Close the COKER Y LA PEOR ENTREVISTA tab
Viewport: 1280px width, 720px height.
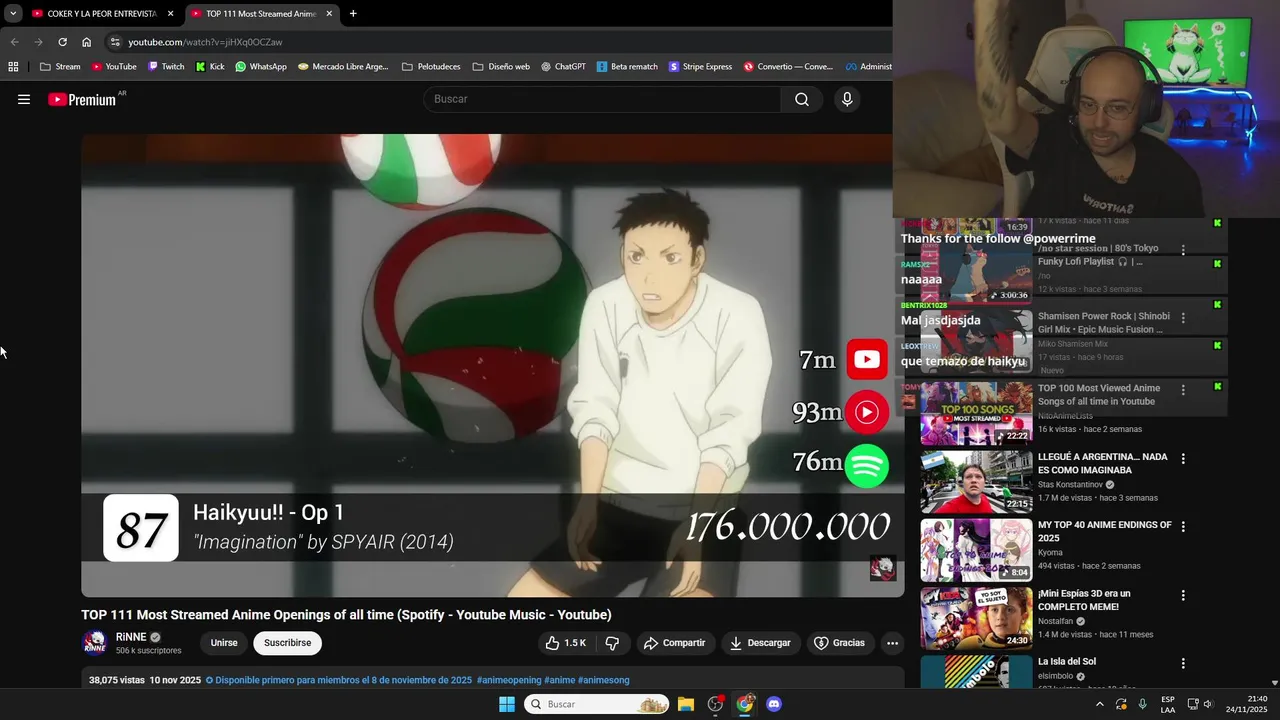tap(170, 14)
